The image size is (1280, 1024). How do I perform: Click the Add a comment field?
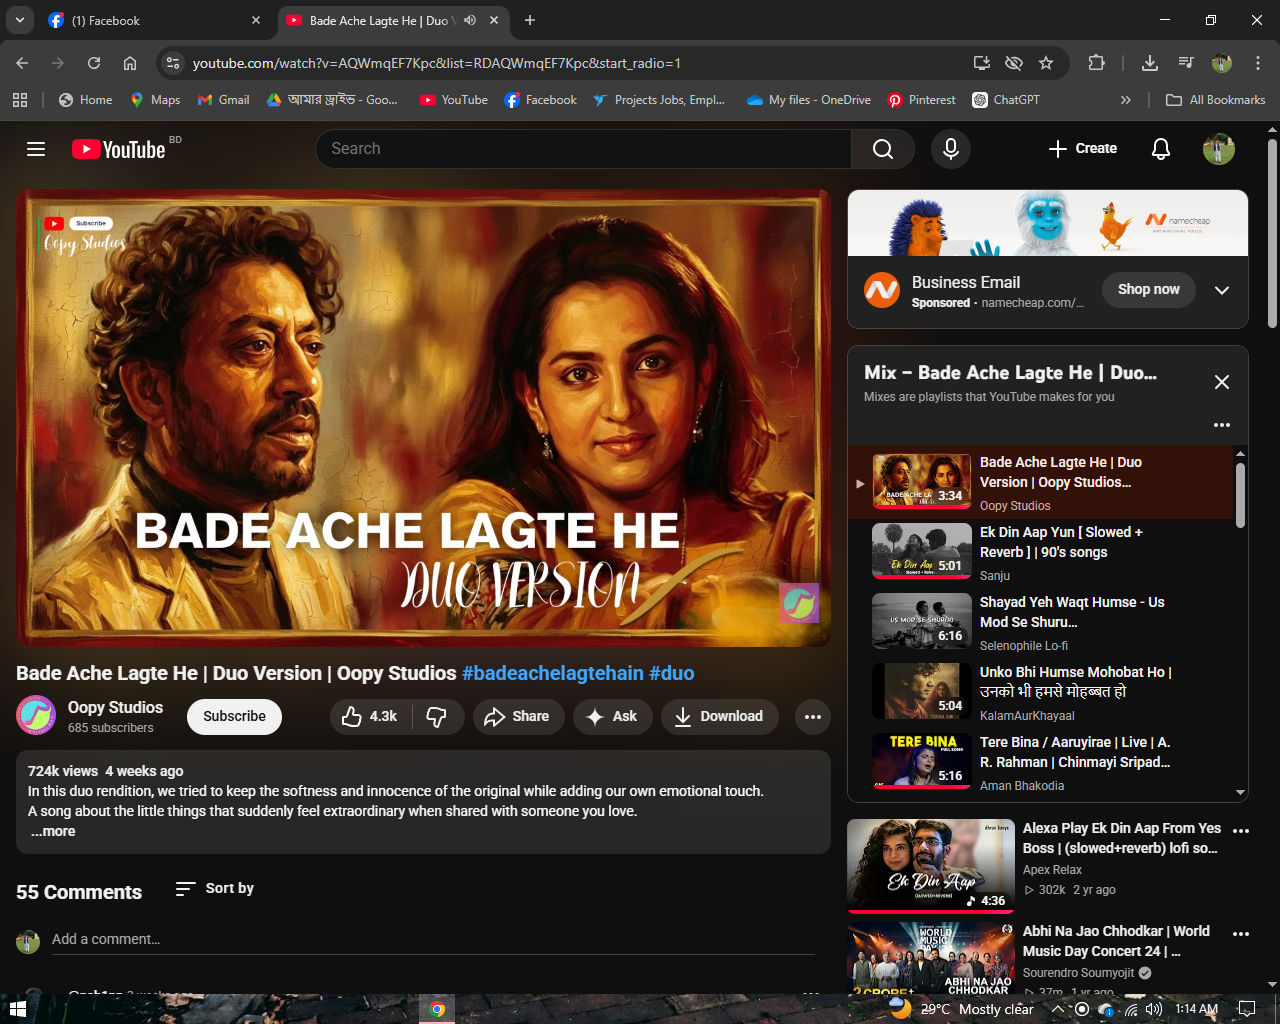pyautogui.click(x=433, y=940)
